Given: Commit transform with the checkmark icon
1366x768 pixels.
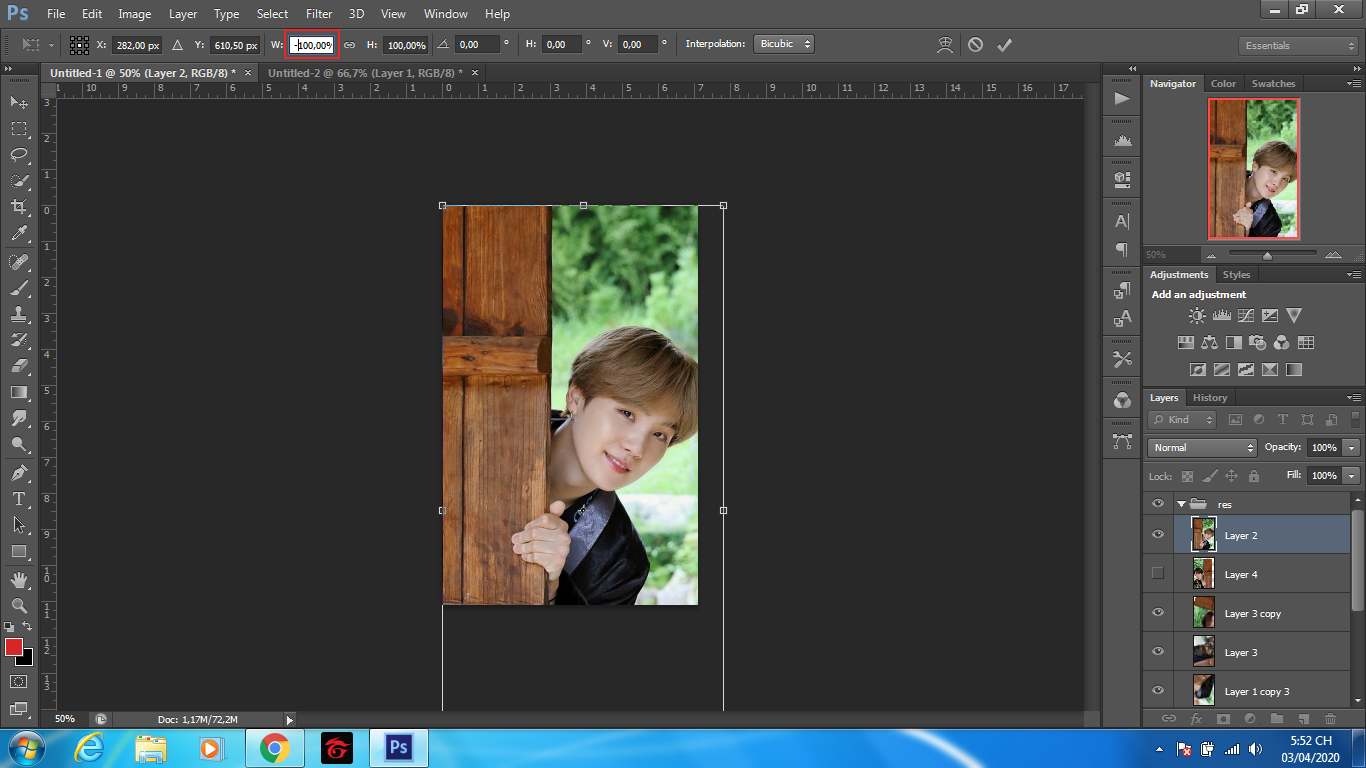Looking at the screenshot, I should point(1004,45).
